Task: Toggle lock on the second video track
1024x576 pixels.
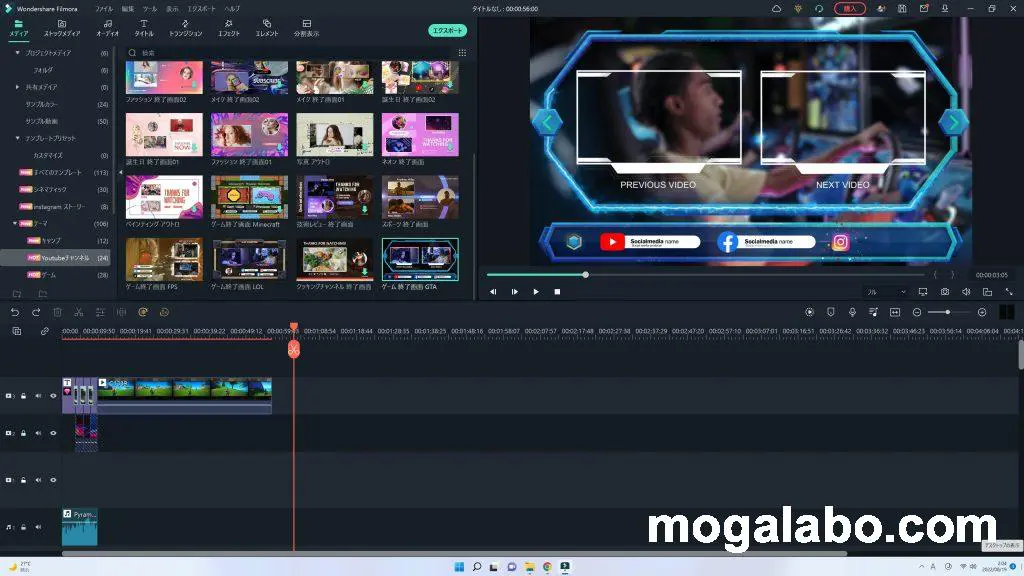Action: [23, 433]
